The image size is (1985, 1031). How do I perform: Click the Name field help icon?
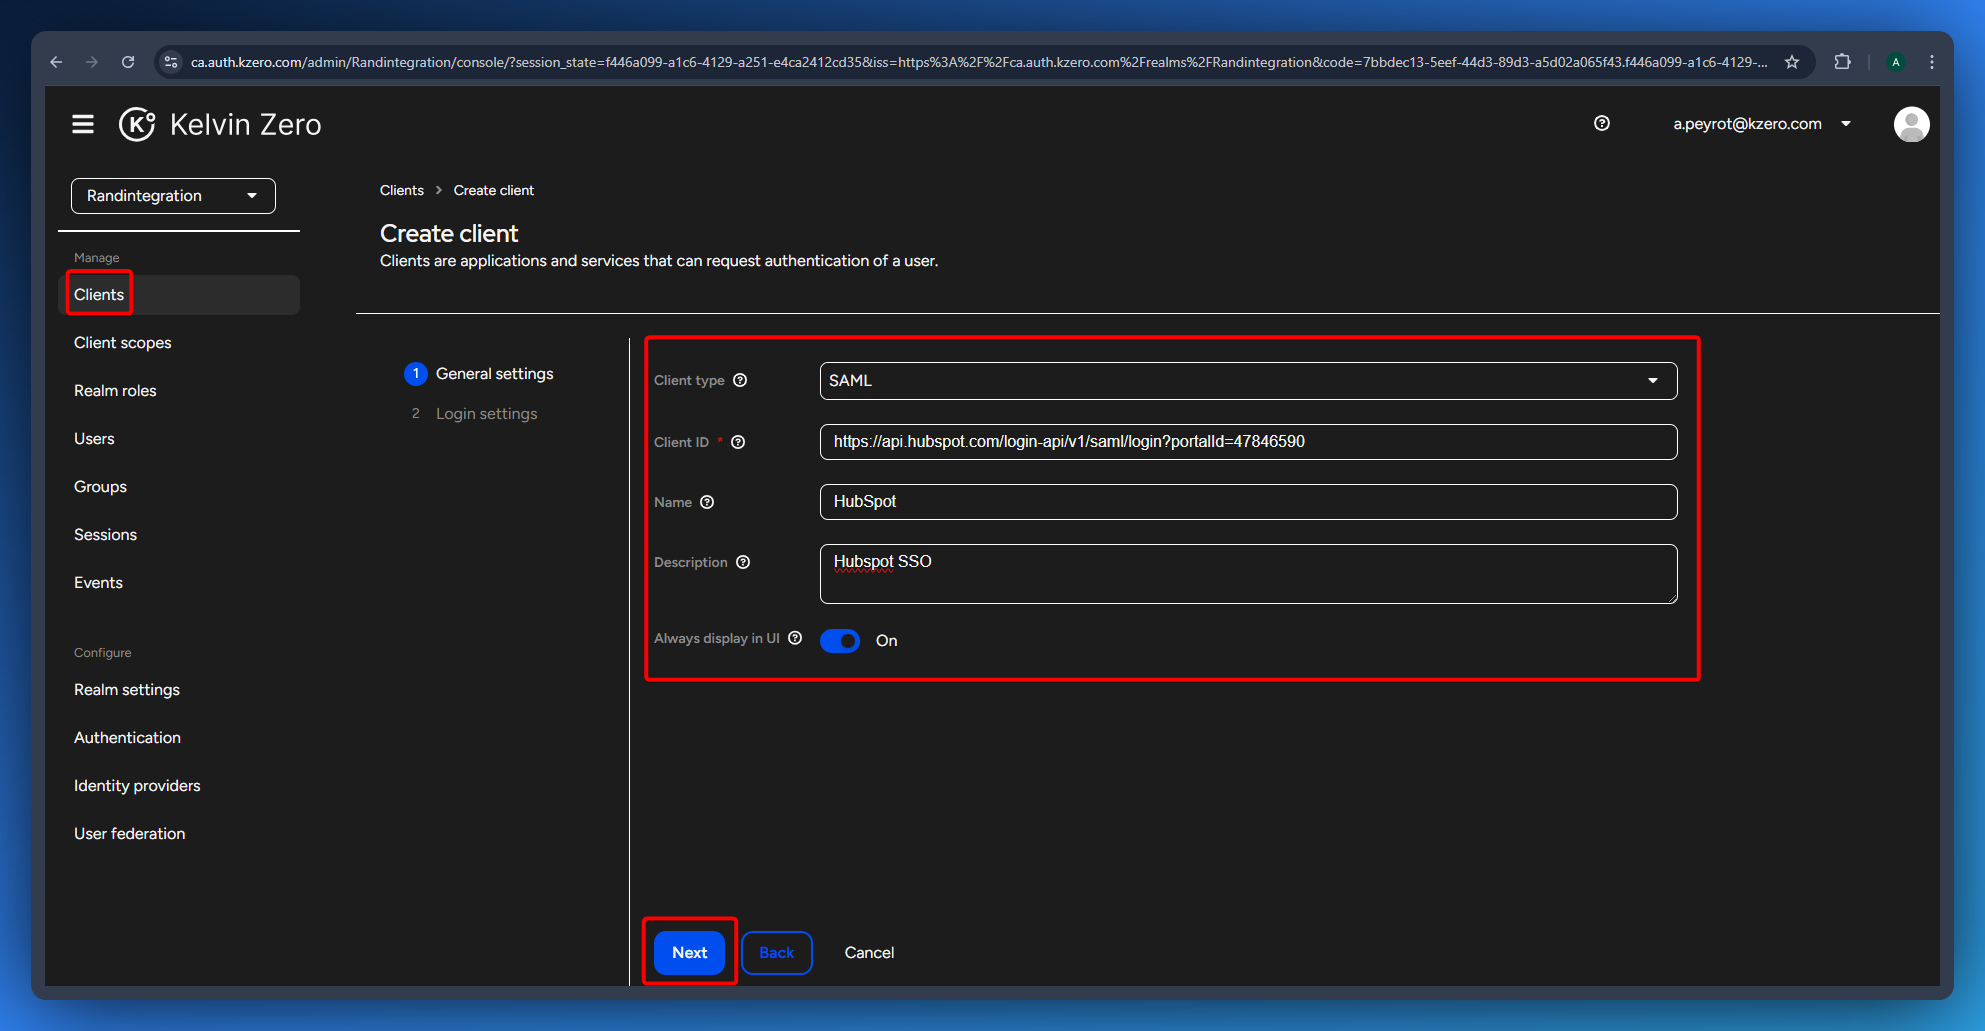click(707, 502)
